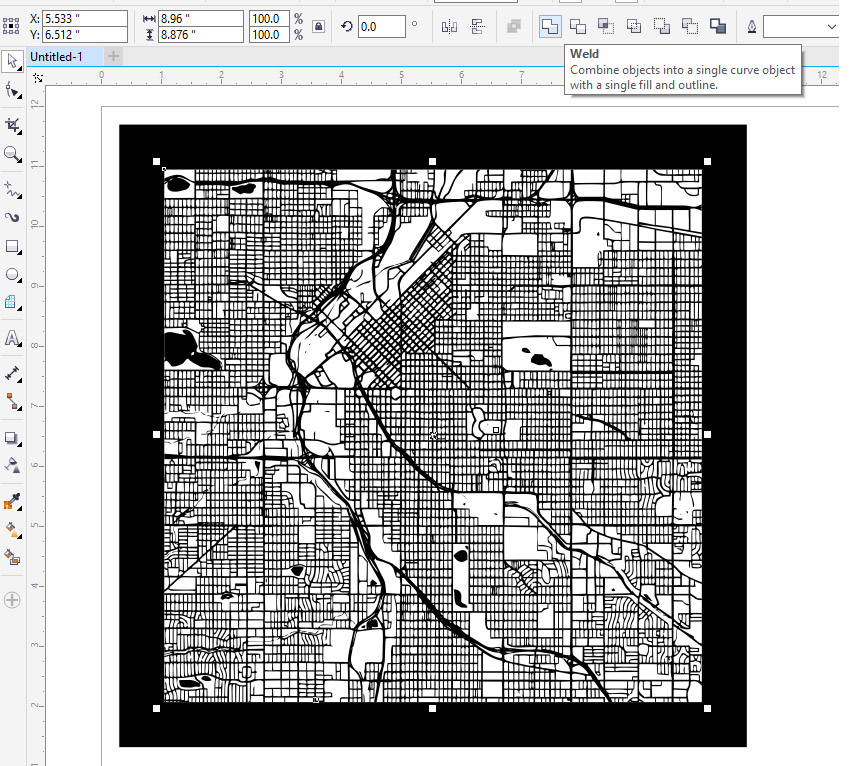The width and height of the screenshot is (850, 766).
Task: Toggle the lock aspect ratio padlock
Action: point(319,26)
